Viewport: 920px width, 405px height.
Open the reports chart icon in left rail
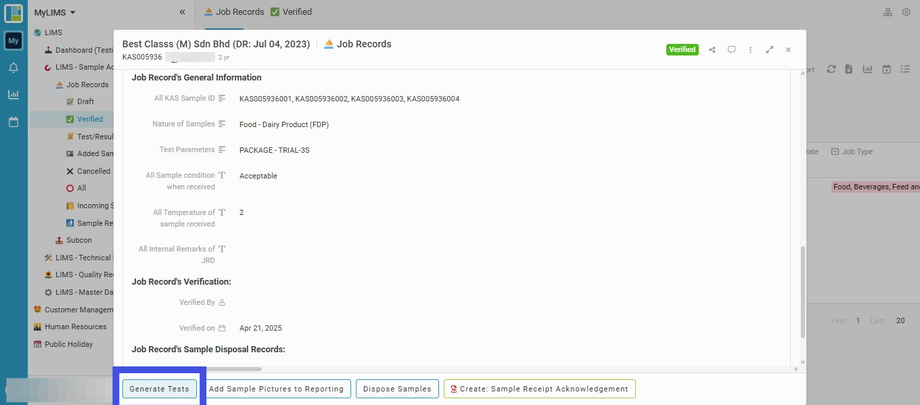tap(13, 94)
